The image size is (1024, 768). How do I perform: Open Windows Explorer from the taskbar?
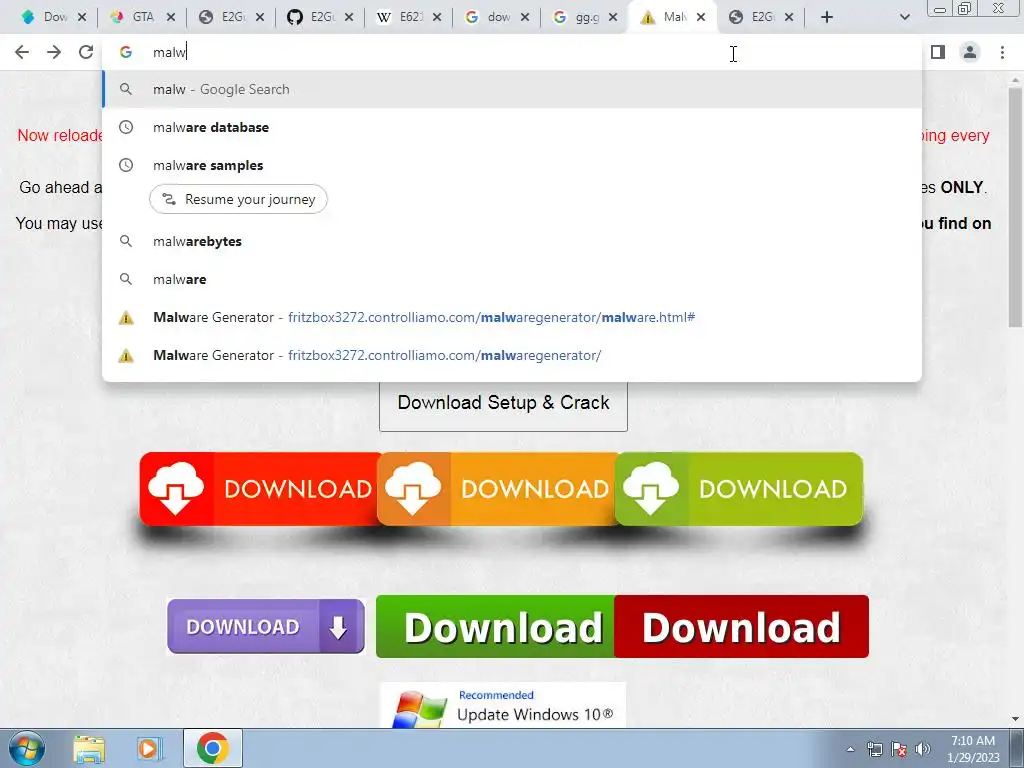[89, 749]
